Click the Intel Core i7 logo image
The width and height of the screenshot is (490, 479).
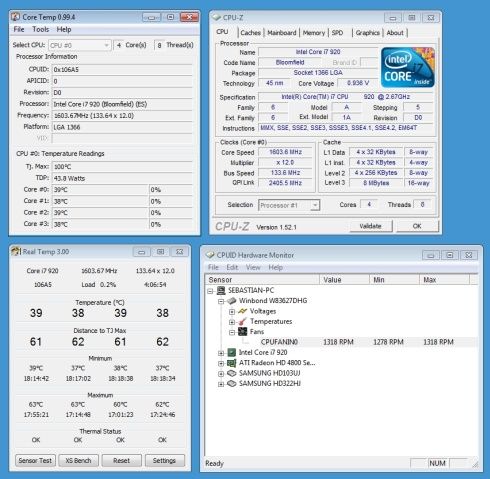[x=408, y=67]
